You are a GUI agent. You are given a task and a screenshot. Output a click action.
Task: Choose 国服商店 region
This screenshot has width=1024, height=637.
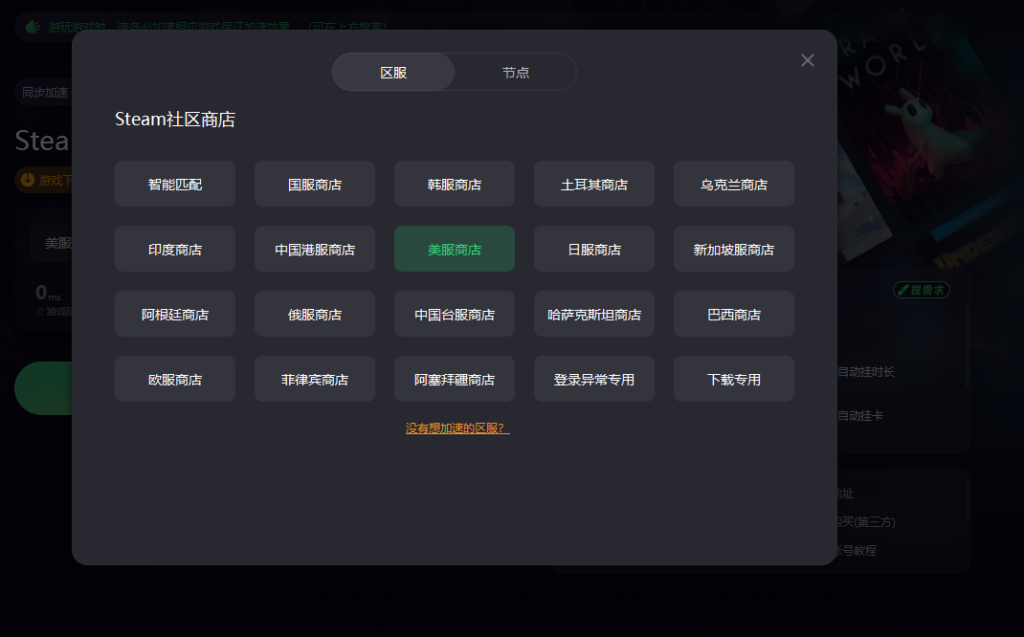tap(315, 184)
